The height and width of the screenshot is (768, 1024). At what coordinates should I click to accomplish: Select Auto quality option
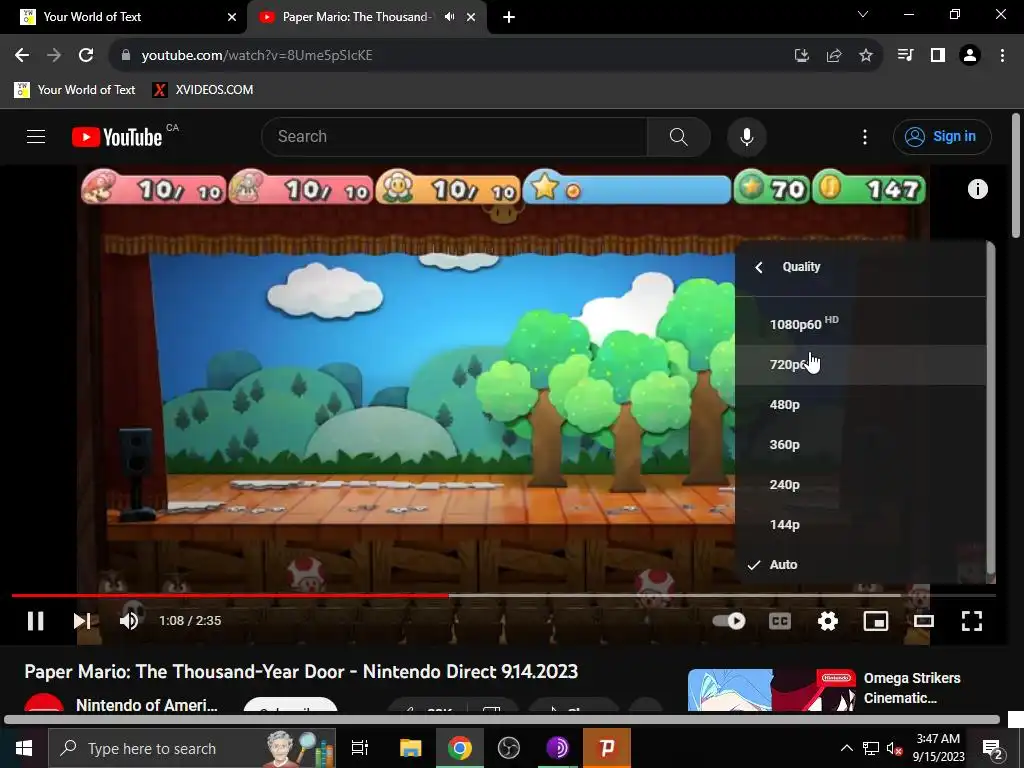pos(861,564)
